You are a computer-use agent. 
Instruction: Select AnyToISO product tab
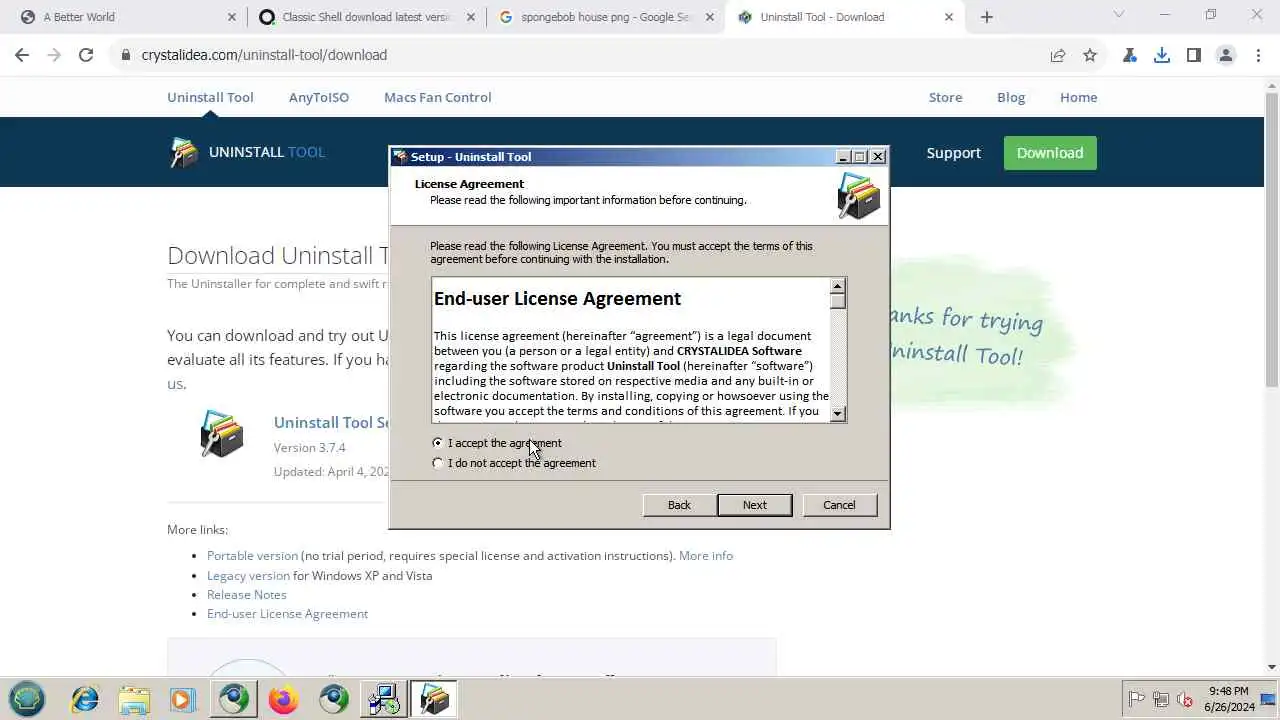[x=319, y=97]
